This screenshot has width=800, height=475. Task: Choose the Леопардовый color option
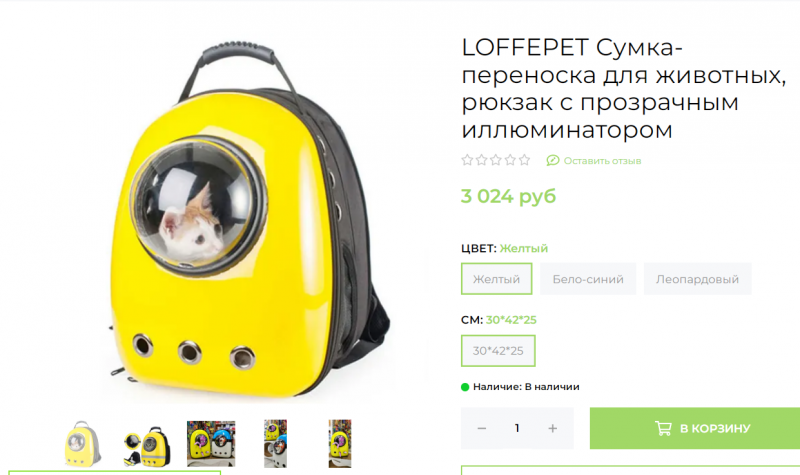pos(697,279)
